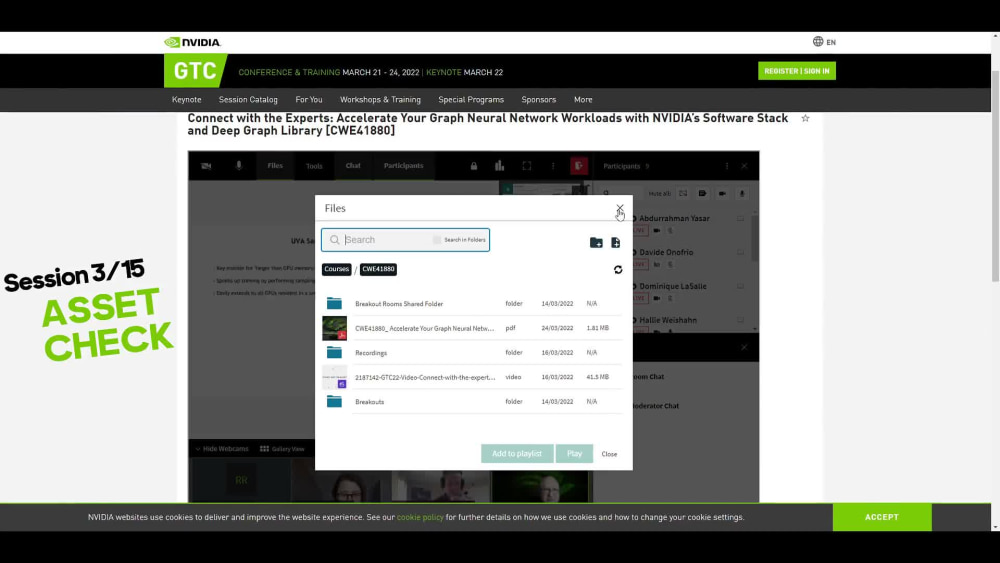Viewport: 1000px width, 563px height.
Task: Open the Sponsors menu
Action: tap(538, 99)
